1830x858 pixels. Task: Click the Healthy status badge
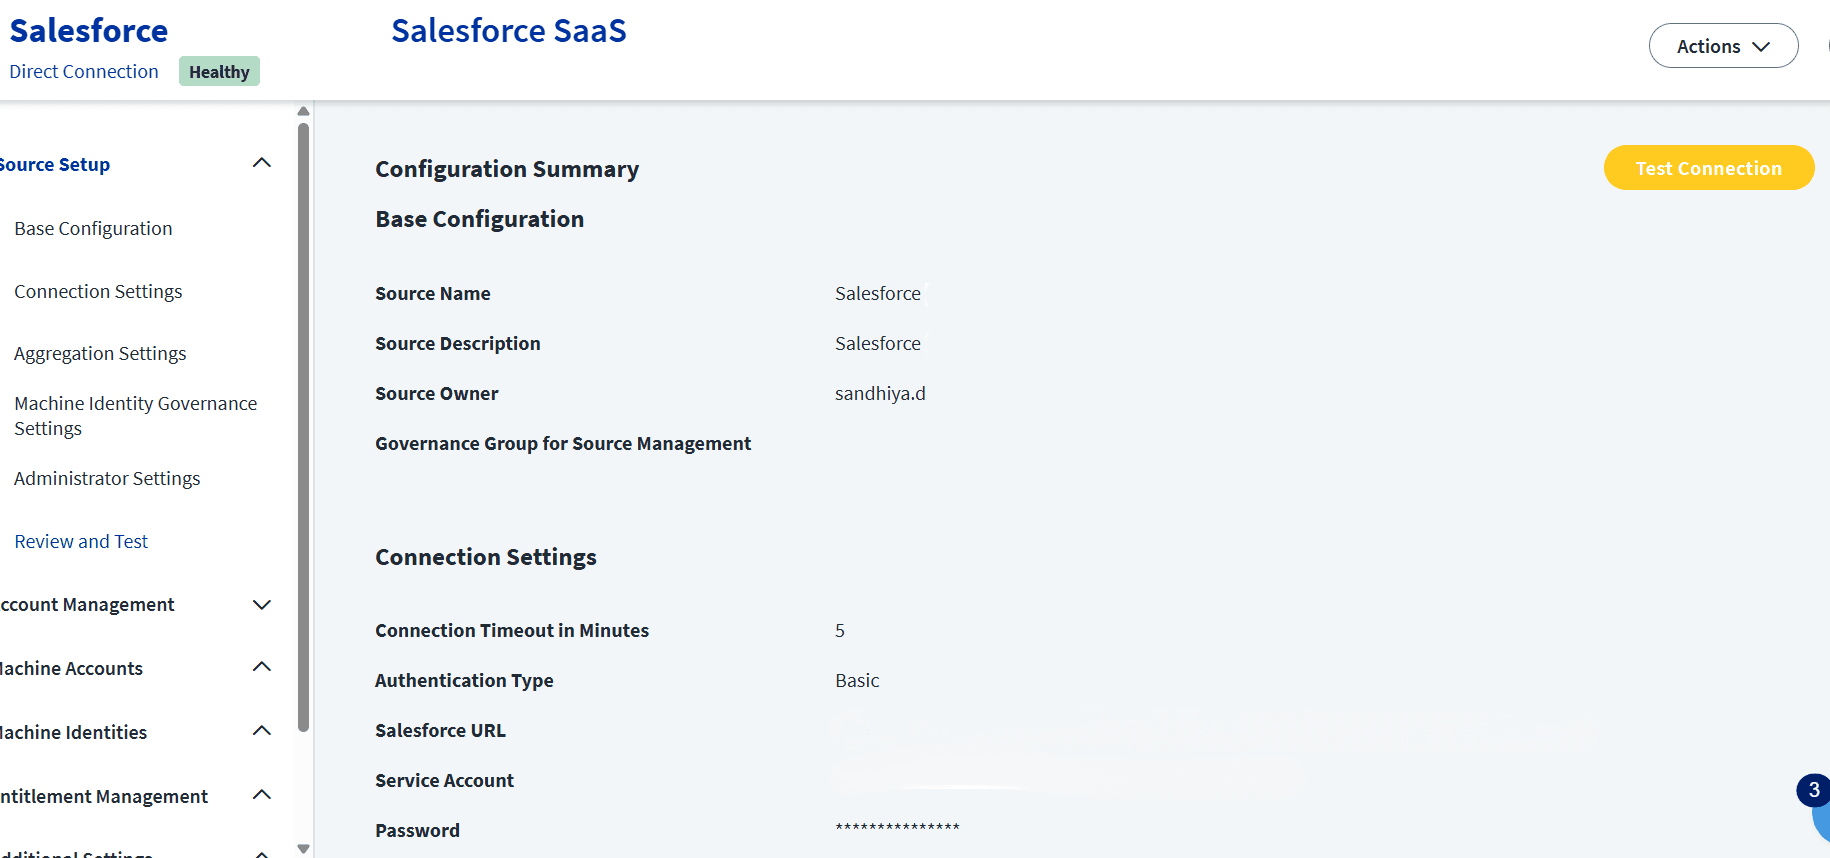219,71
